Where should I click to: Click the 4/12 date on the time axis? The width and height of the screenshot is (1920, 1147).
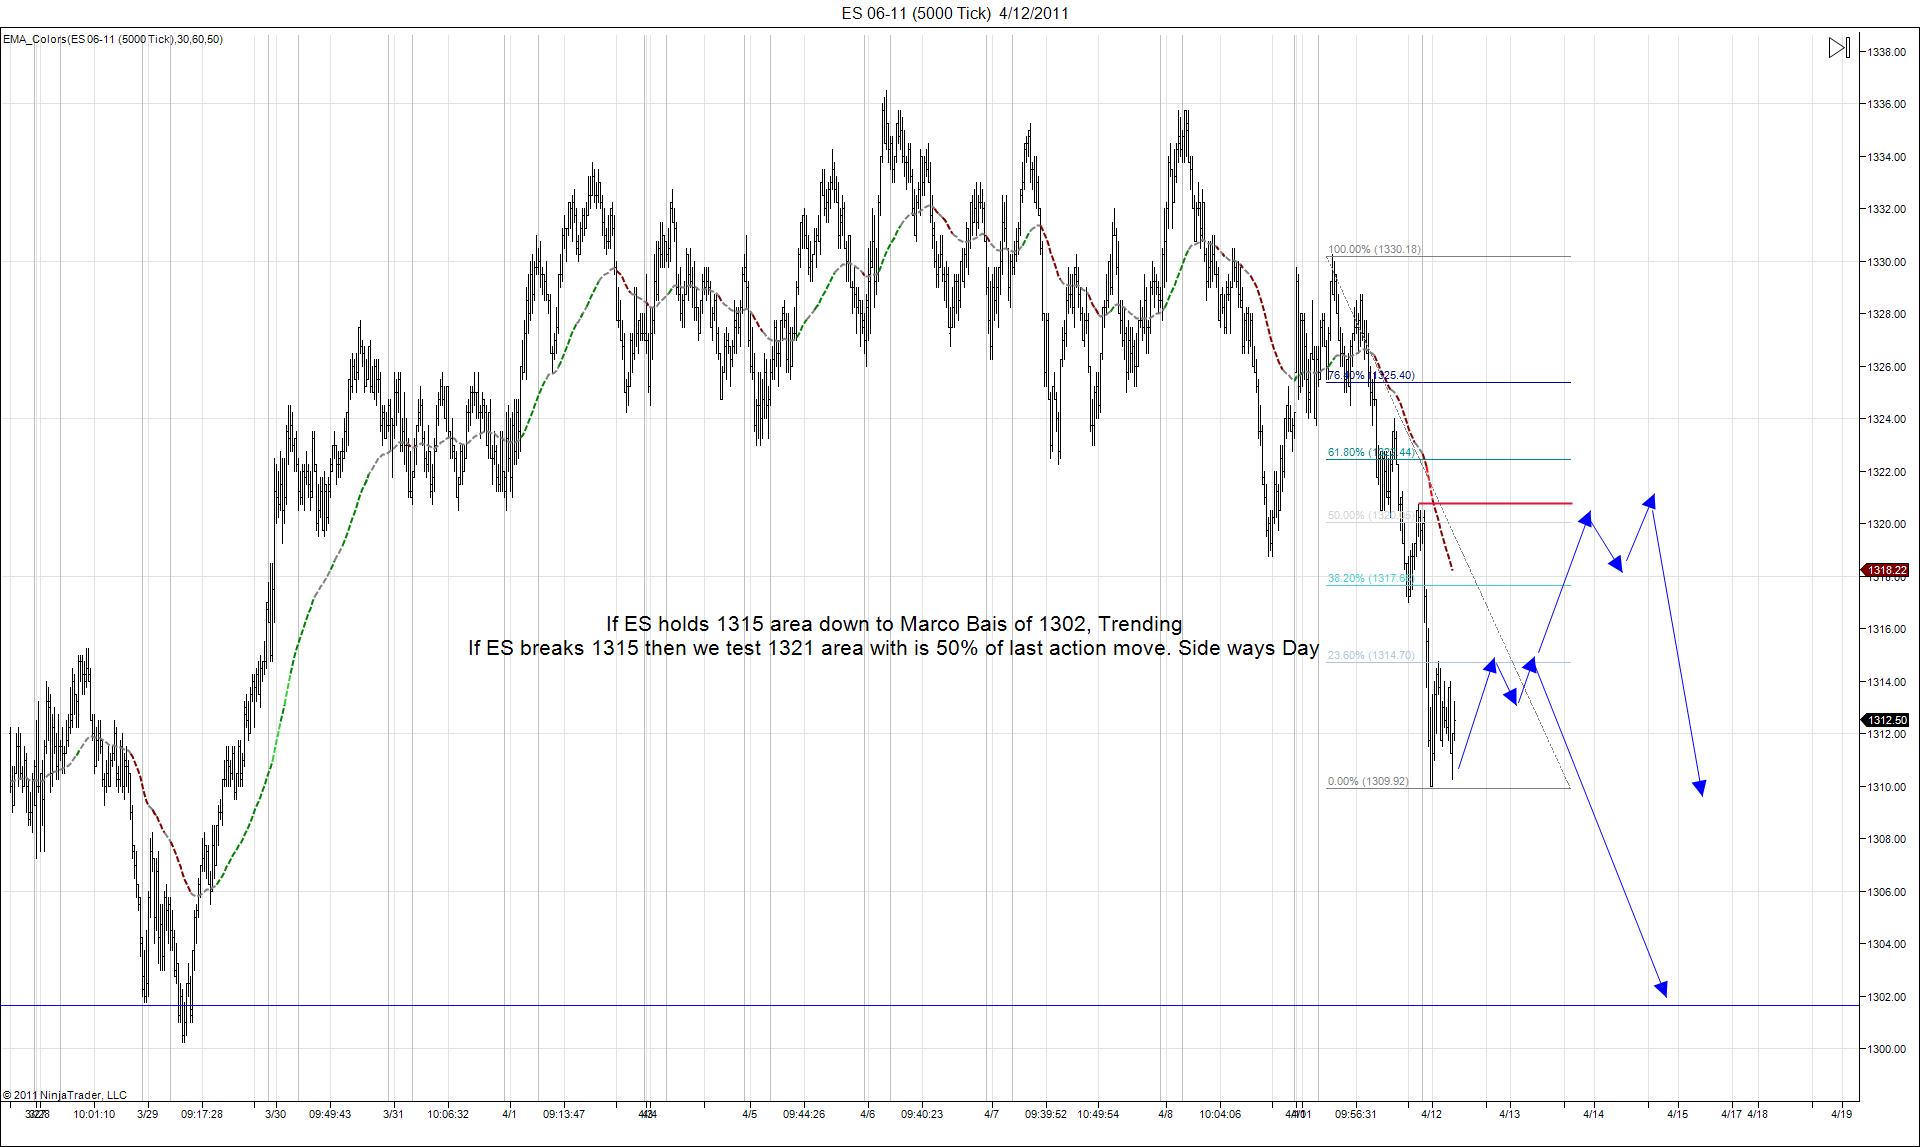(x=1432, y=1113)
